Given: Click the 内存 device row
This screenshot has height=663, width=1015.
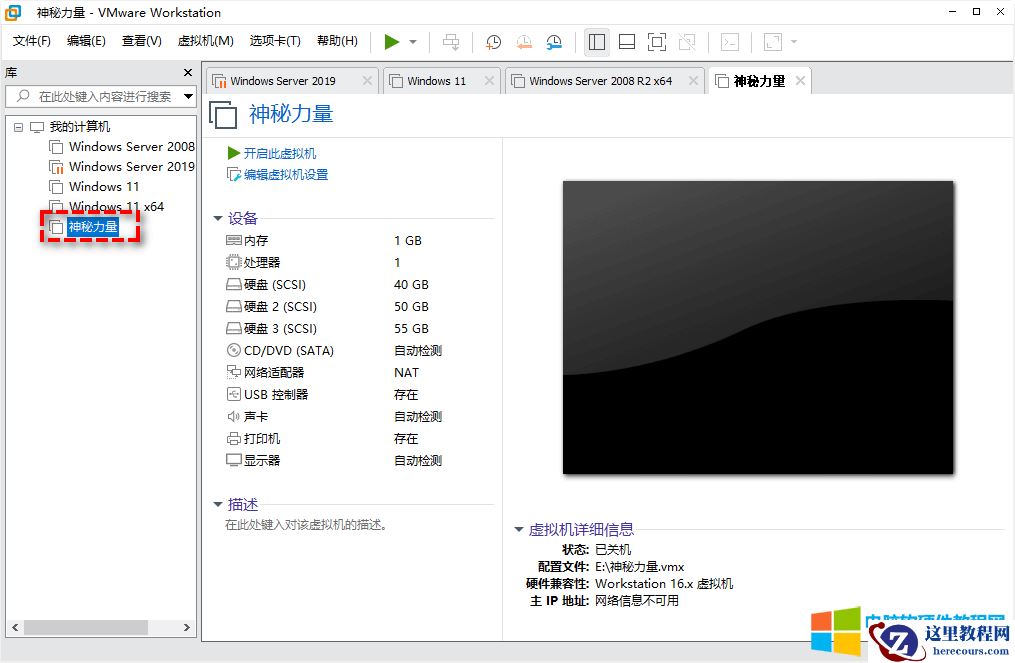Looking at the screenshot, I should coord(324,241).
